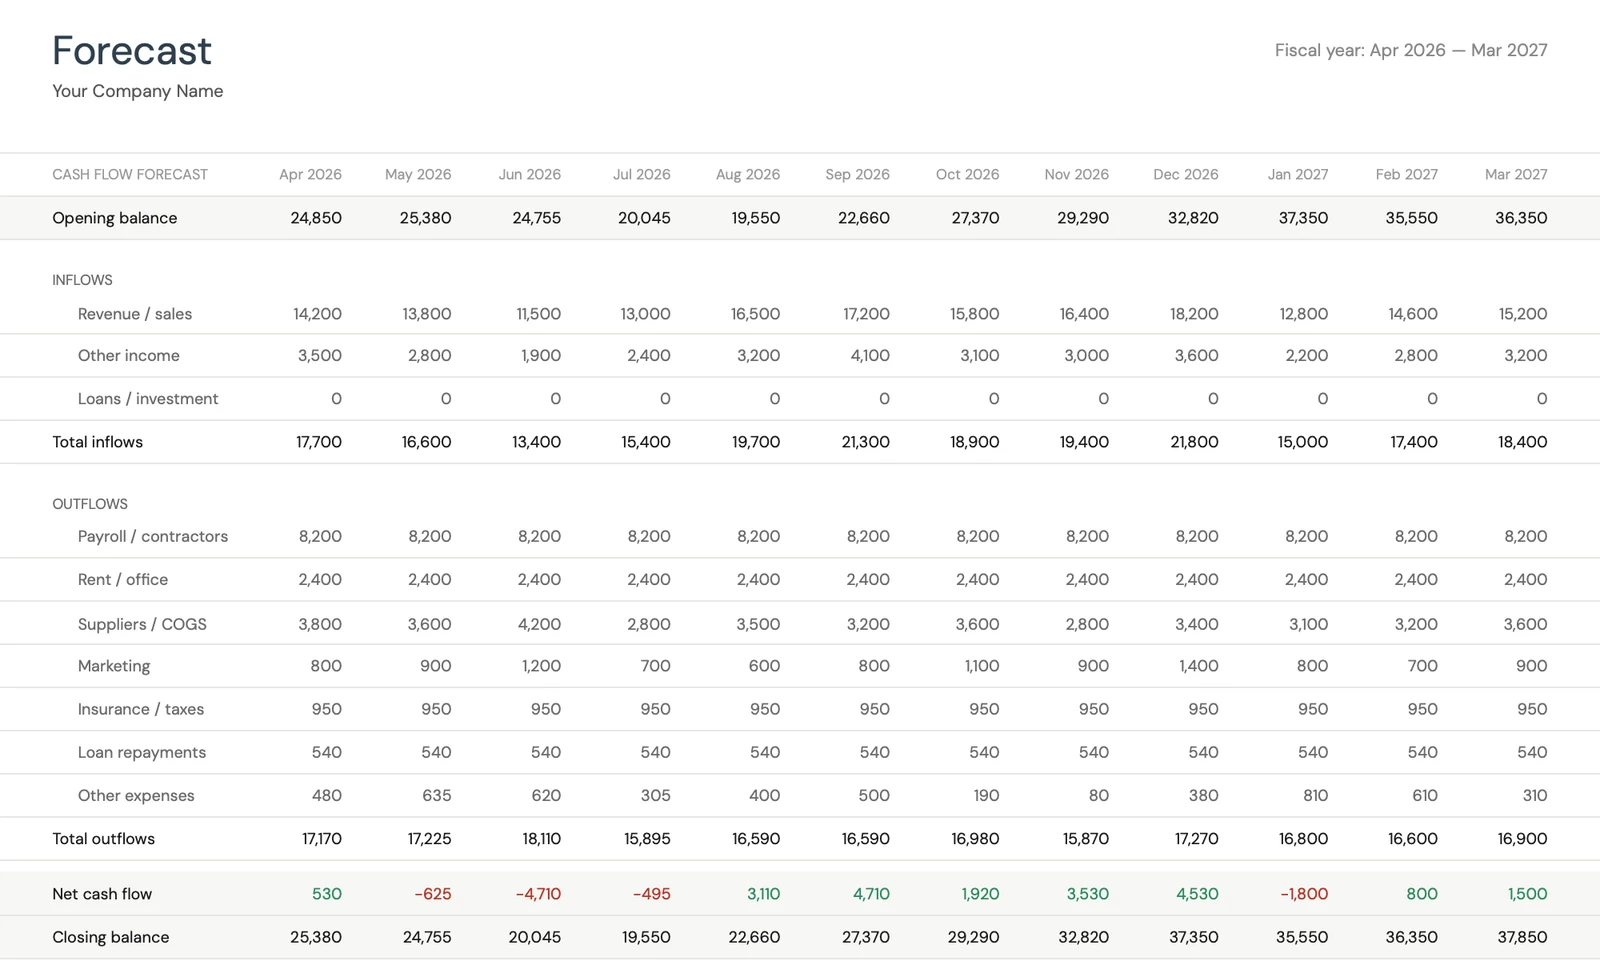Select the Mar 2027 column header
Image resolution: width=1600 pixels, height=970 pixels.
tap(1515, 174)
